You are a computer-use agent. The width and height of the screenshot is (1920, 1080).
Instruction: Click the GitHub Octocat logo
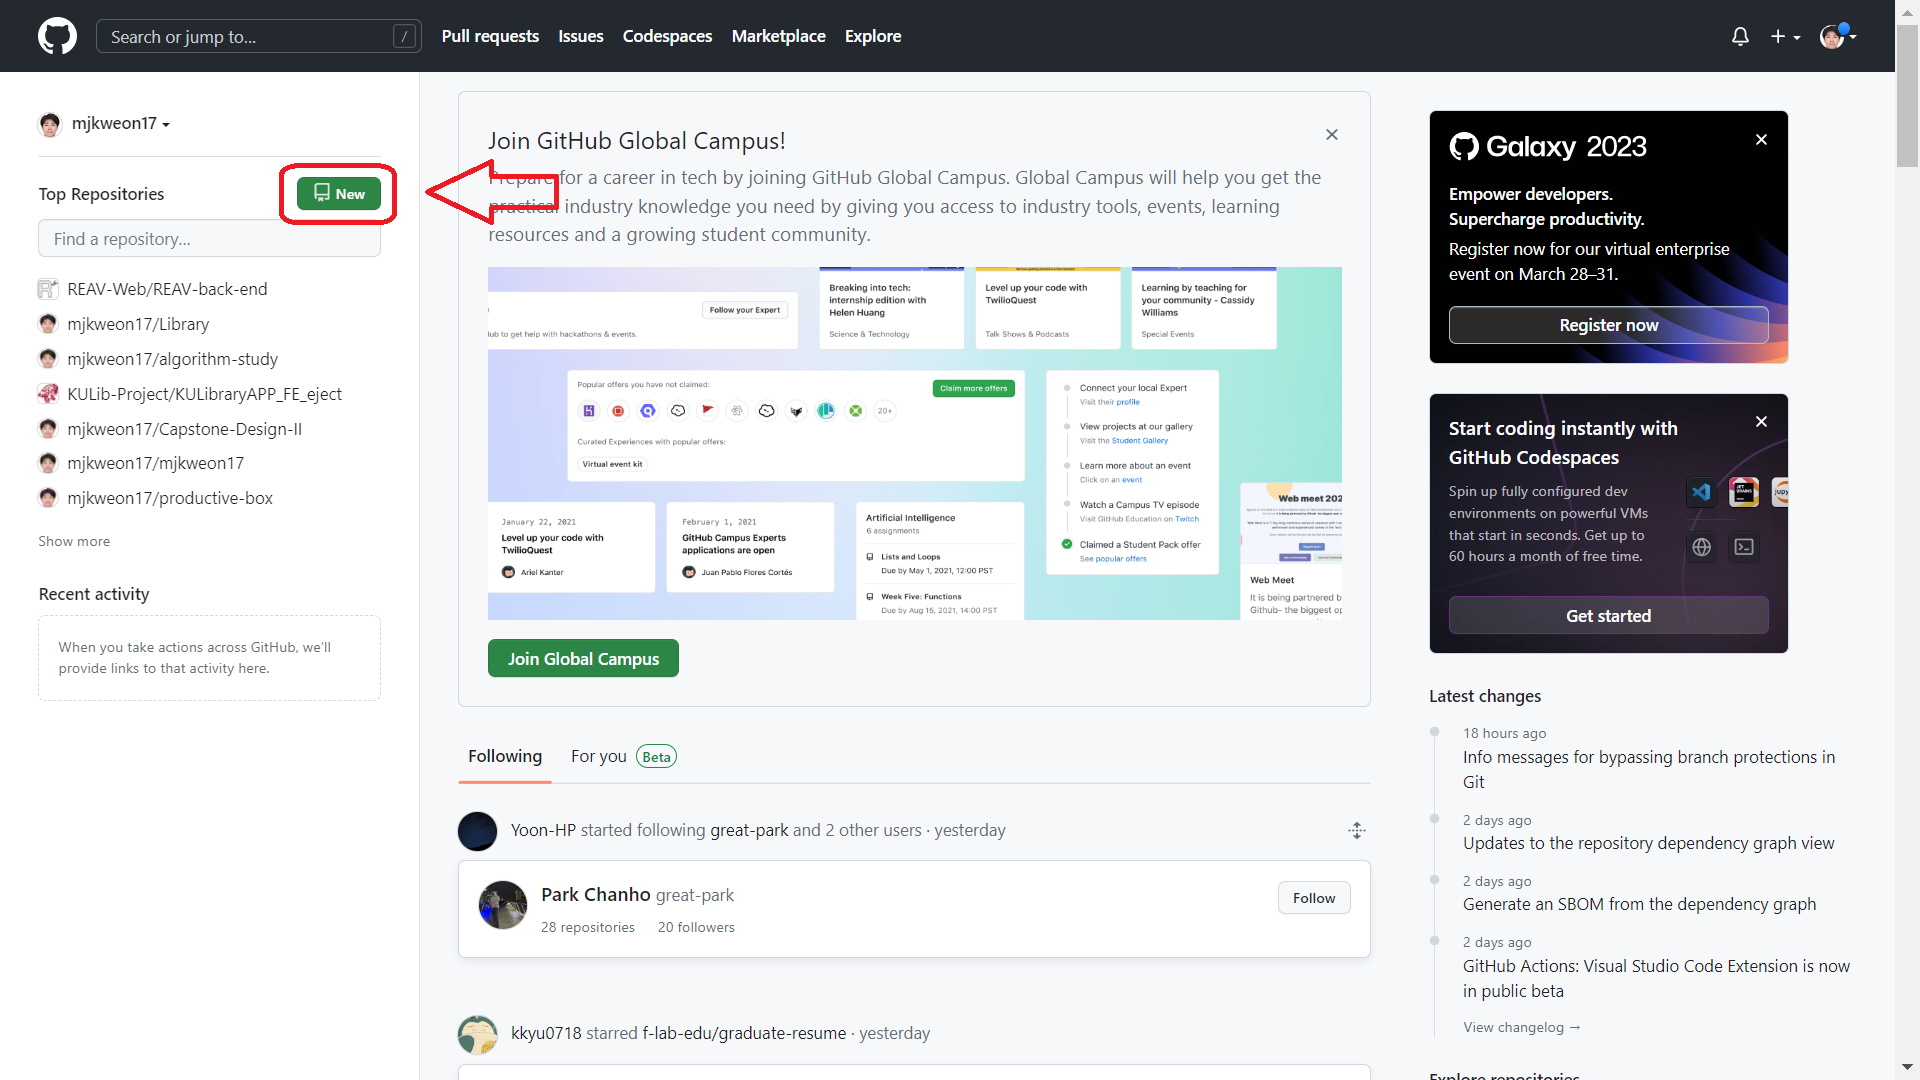click(57, 36)
